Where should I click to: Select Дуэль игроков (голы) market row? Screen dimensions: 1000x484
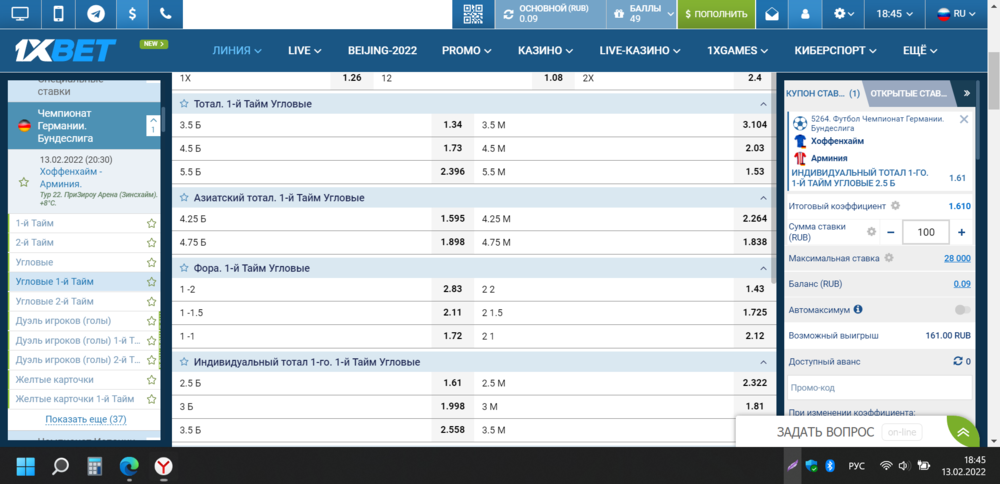click(x=84, y=321)
